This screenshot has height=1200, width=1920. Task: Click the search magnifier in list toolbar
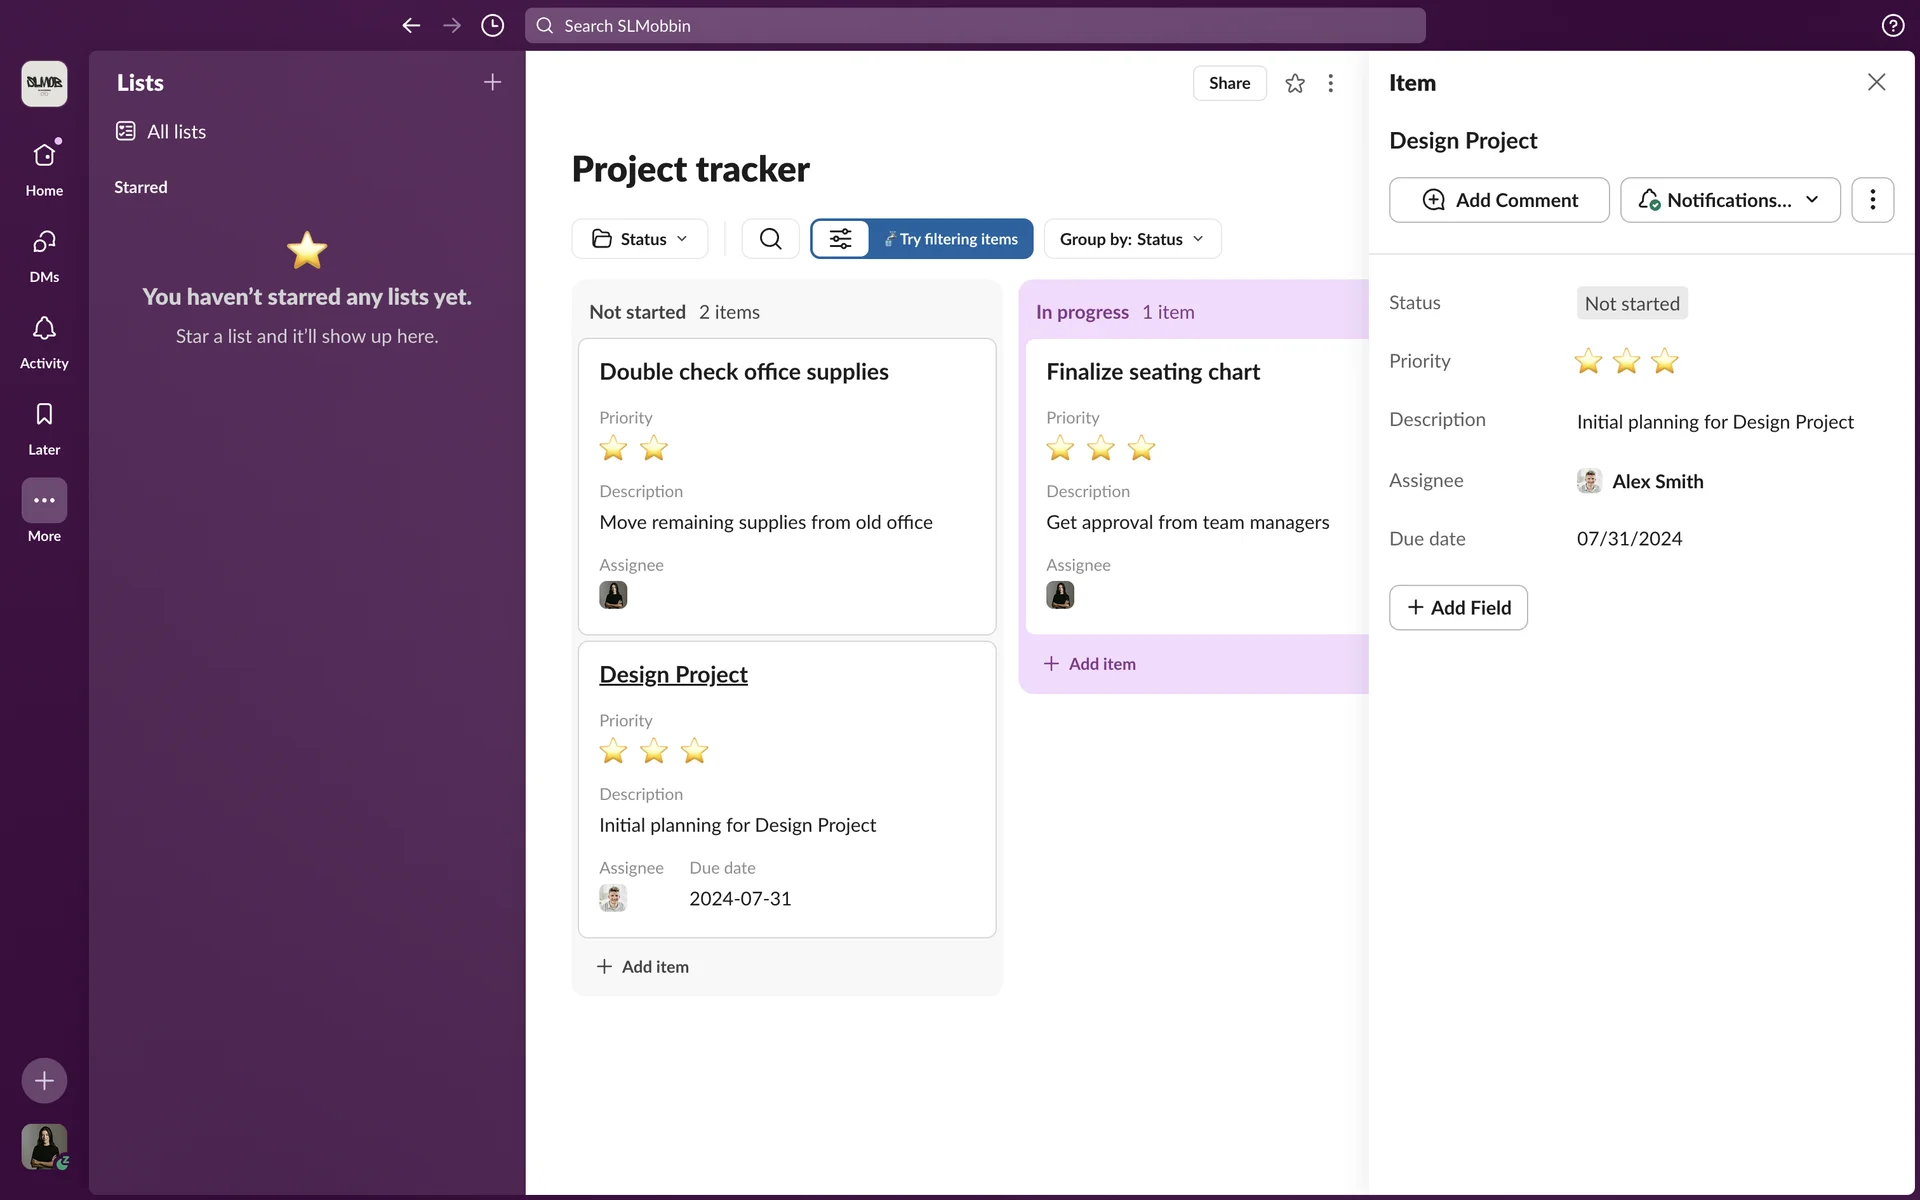click(770, 239)
